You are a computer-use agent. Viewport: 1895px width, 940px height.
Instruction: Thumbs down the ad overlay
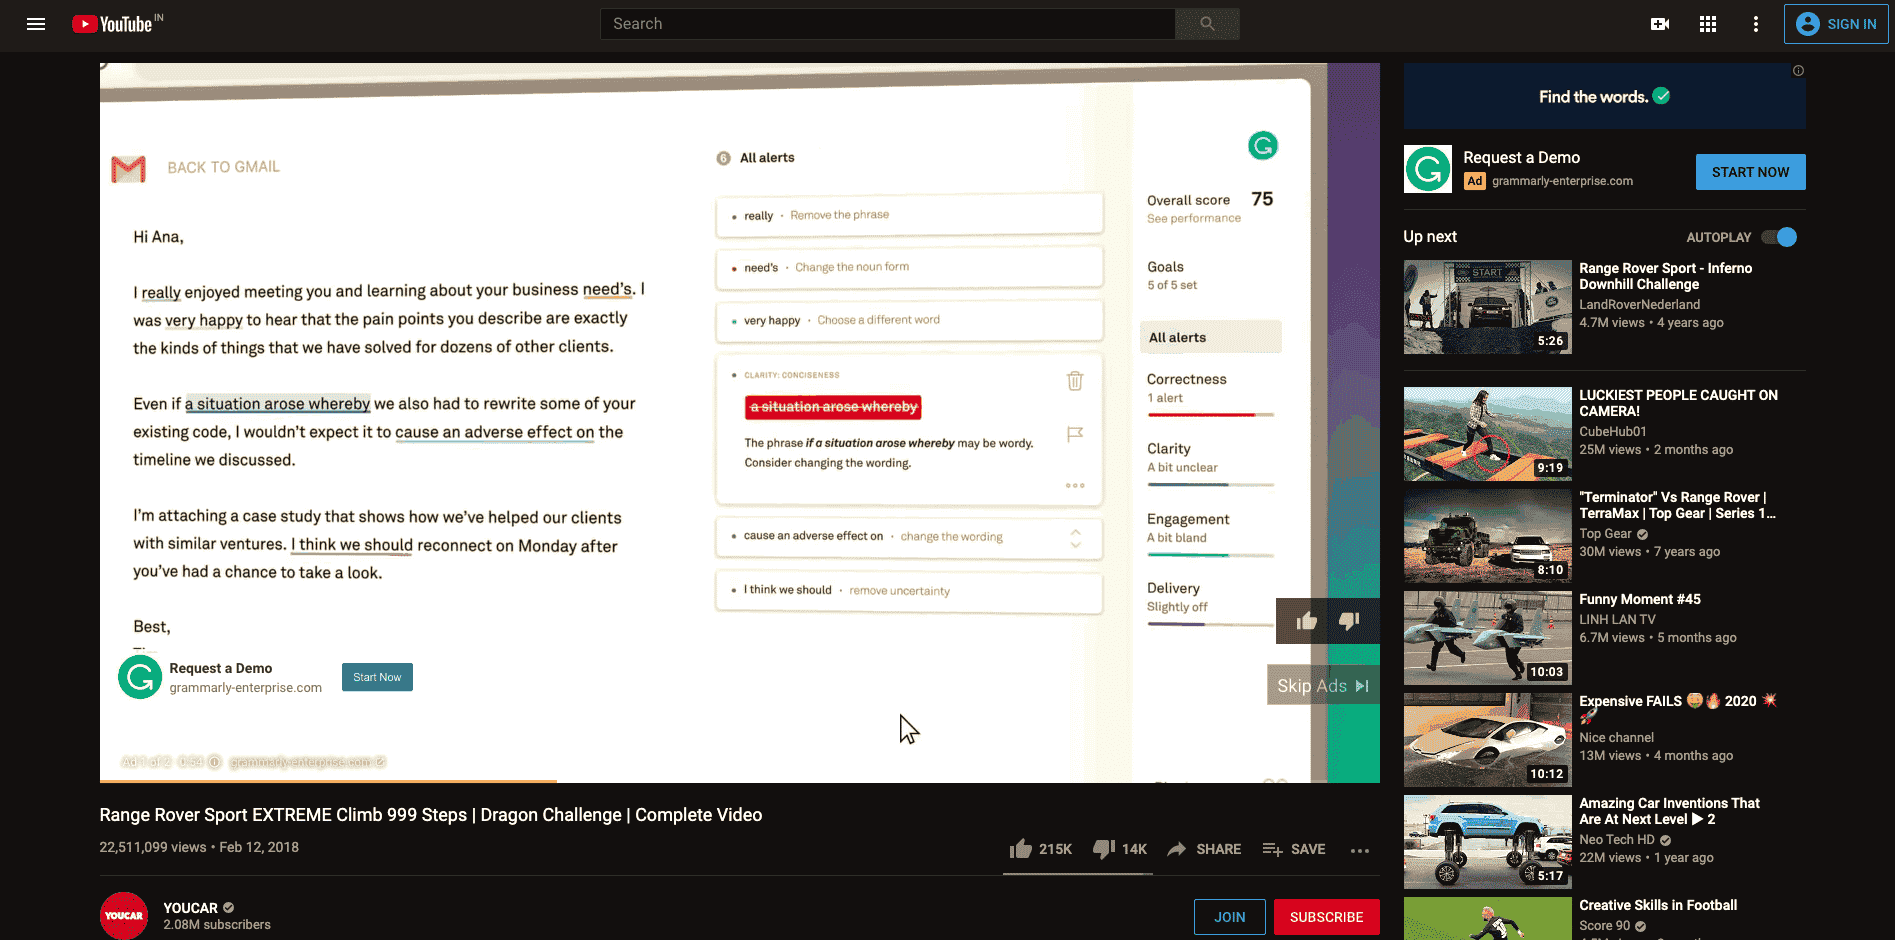tap(1349, 622)
